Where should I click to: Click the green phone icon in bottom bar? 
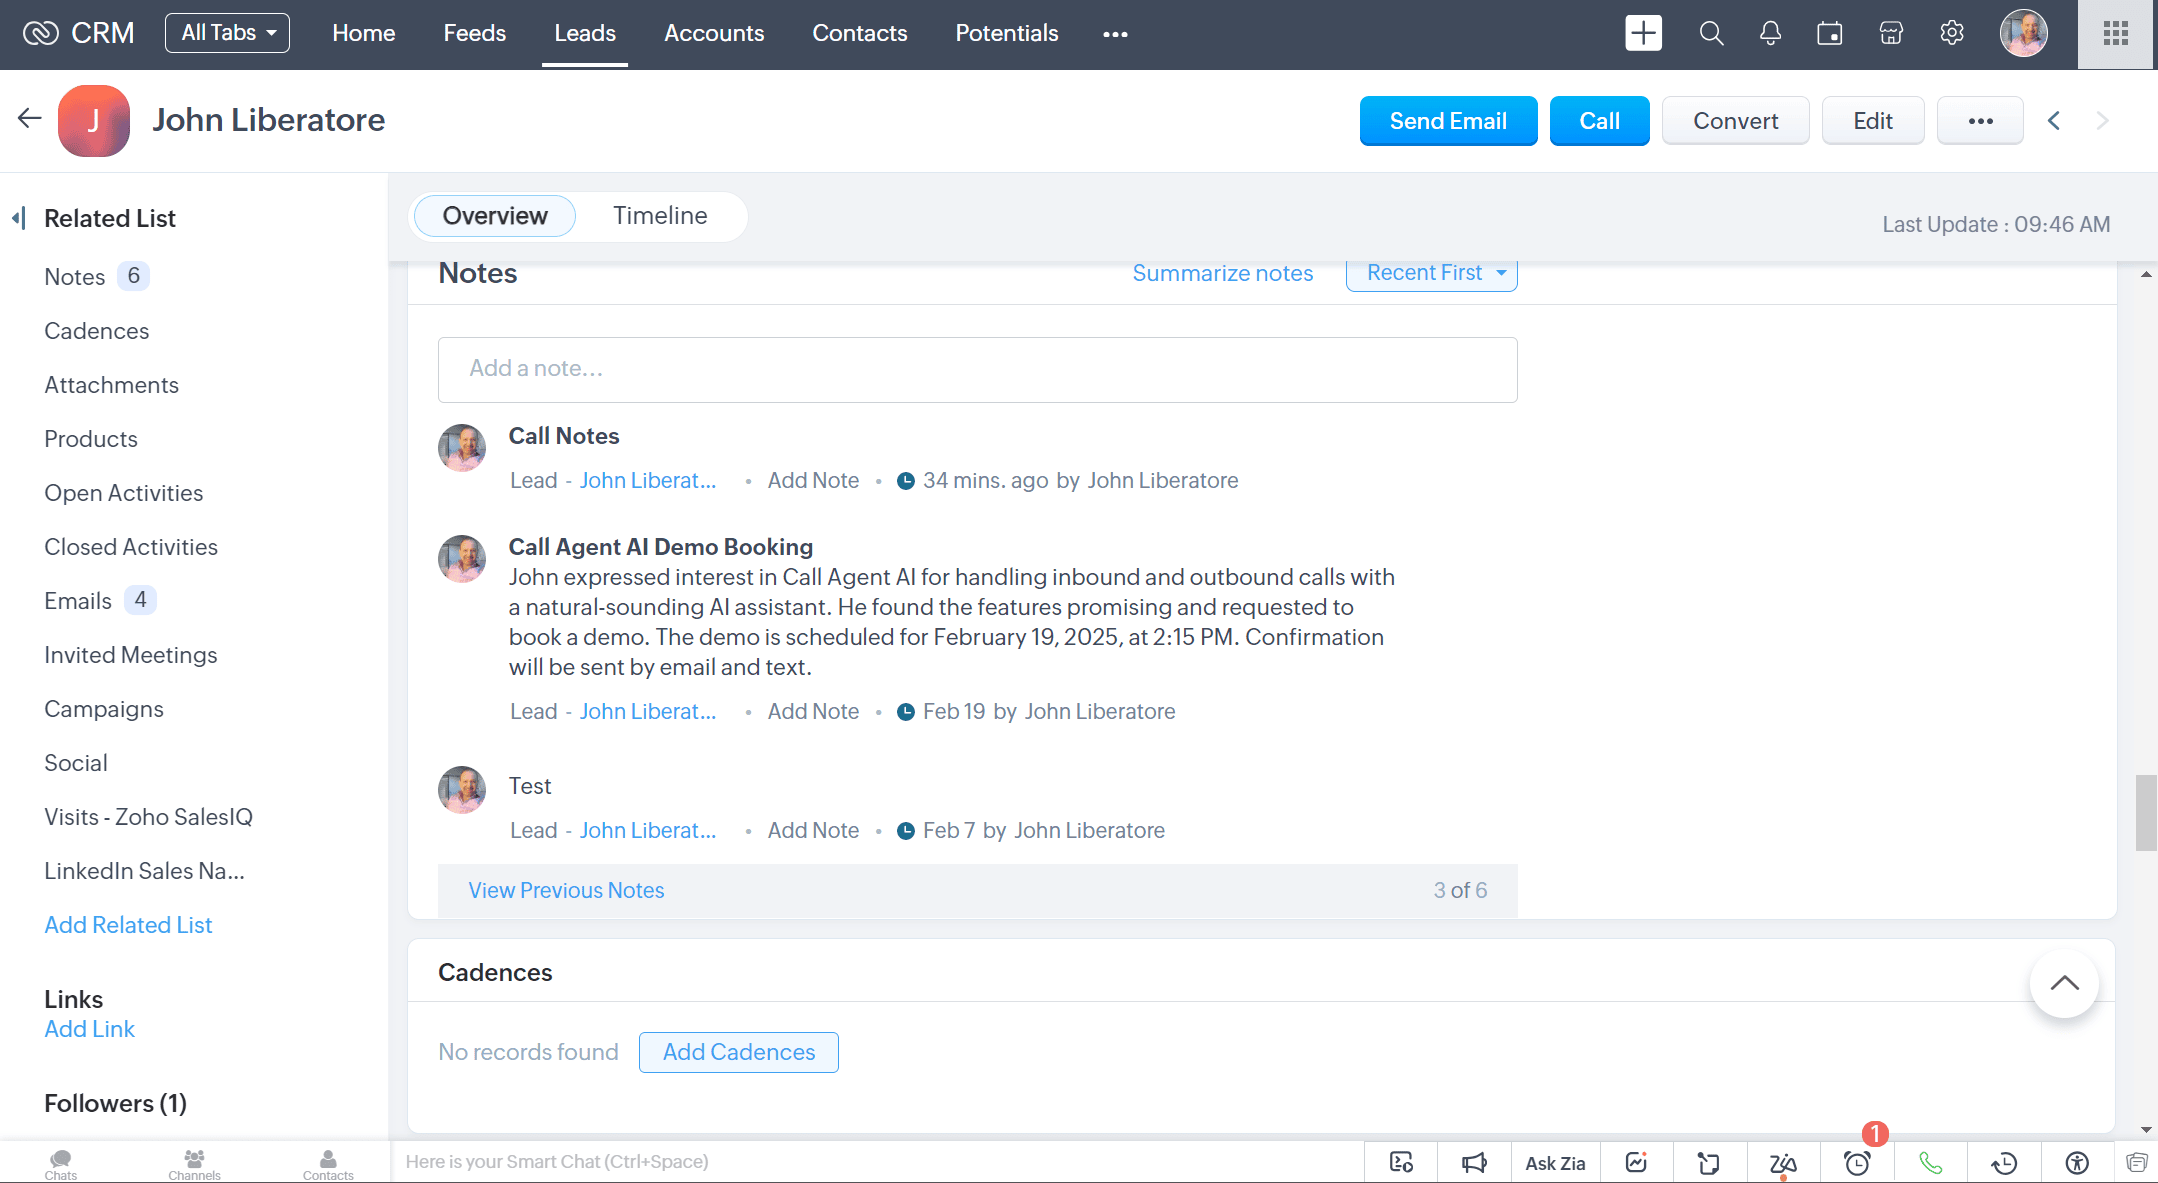pos(1930,1162)
